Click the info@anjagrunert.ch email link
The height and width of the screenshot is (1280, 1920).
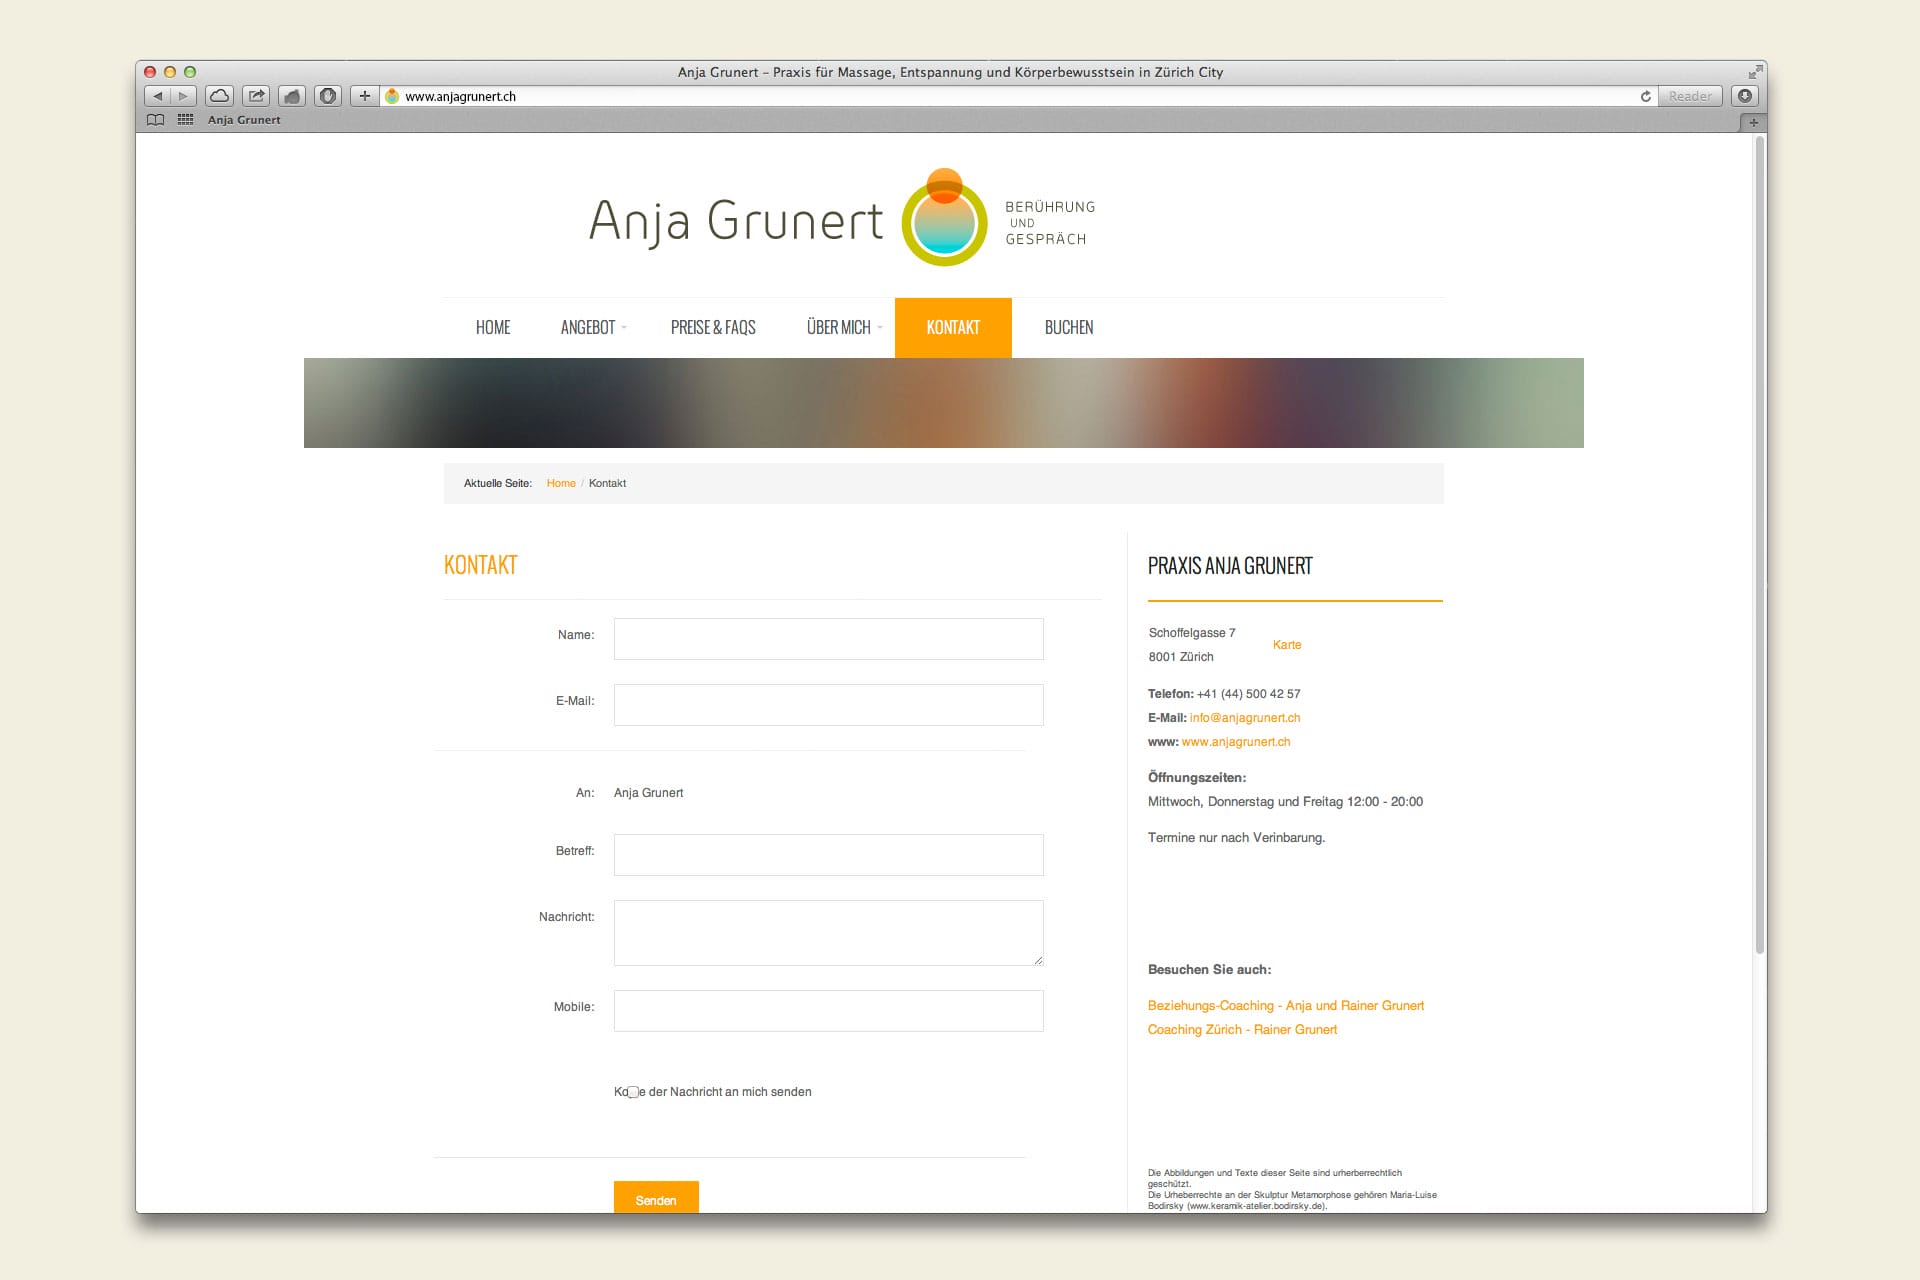pos(1244,718)
